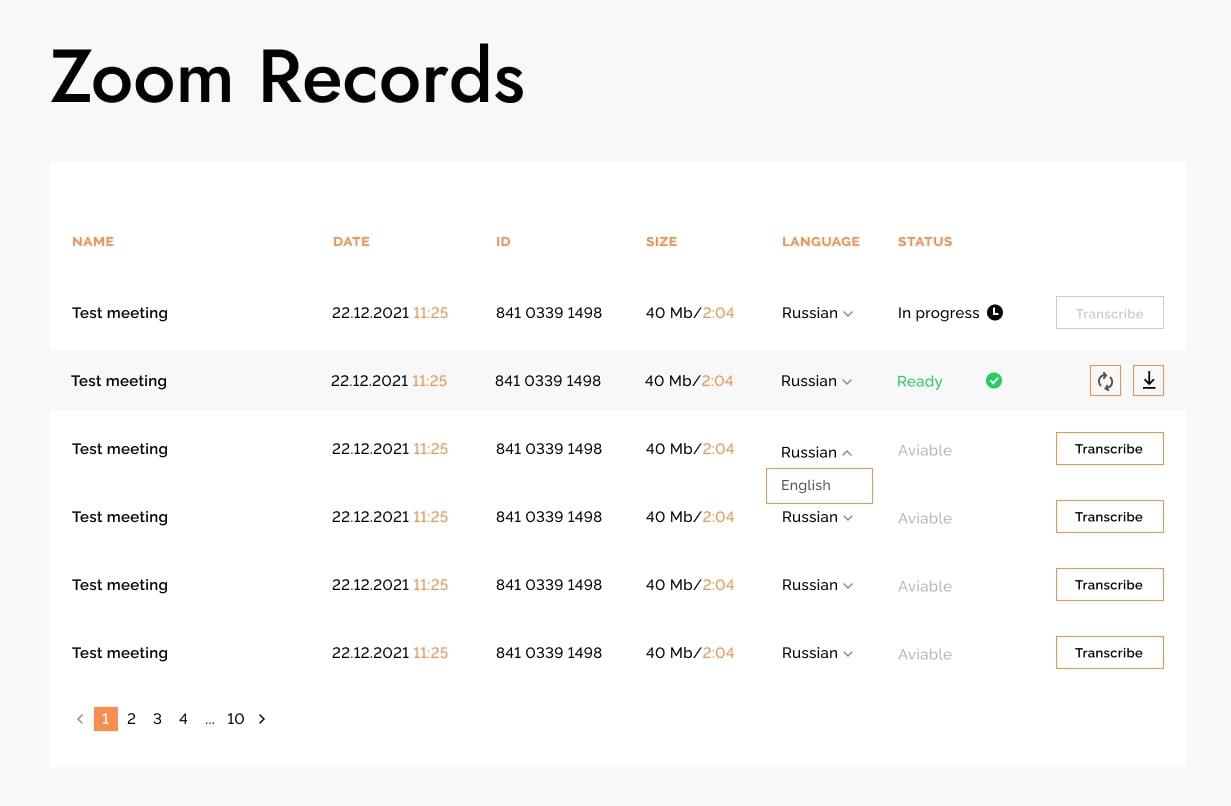Click the clock icon beside In progress
The image size is (1231, 806).
tap(995, 313)
